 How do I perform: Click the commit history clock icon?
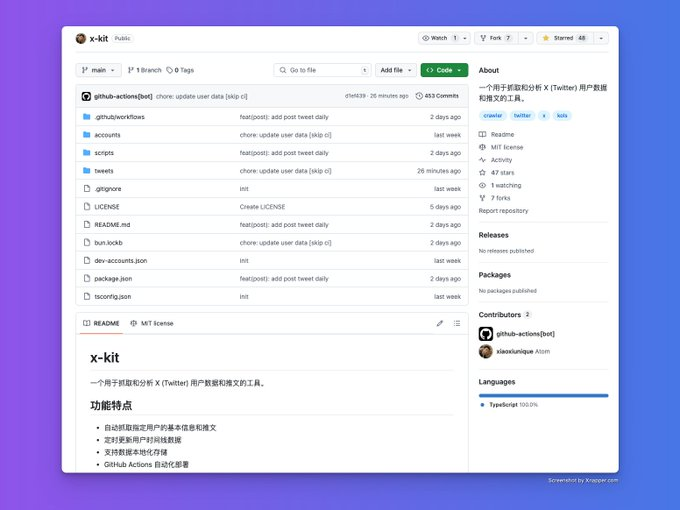(x=419, y=96)
